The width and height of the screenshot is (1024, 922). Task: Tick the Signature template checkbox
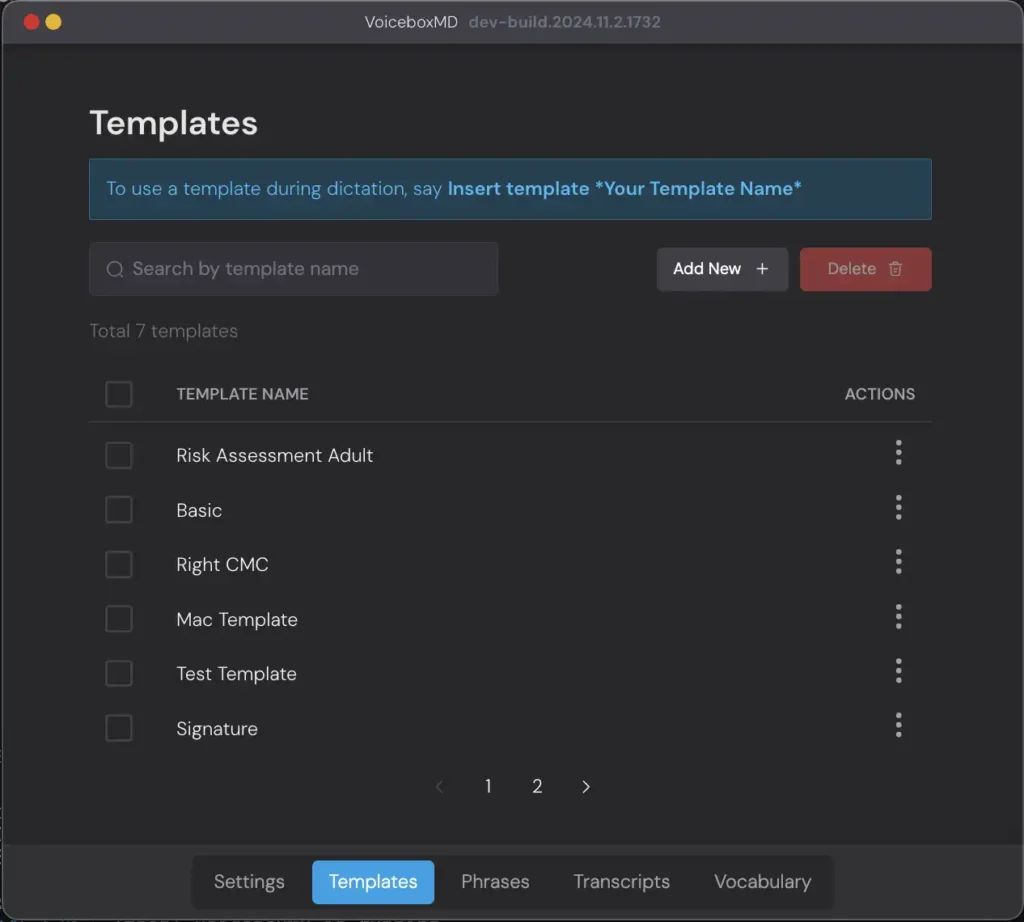pyautogui.click(x=119, y=728)
